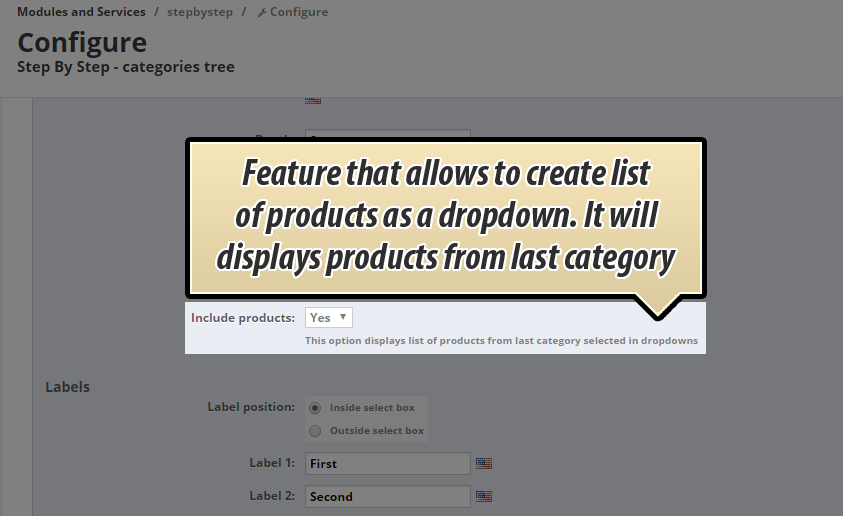Click the Labels section heading
The image size is (843, 516).
(67, 387)
